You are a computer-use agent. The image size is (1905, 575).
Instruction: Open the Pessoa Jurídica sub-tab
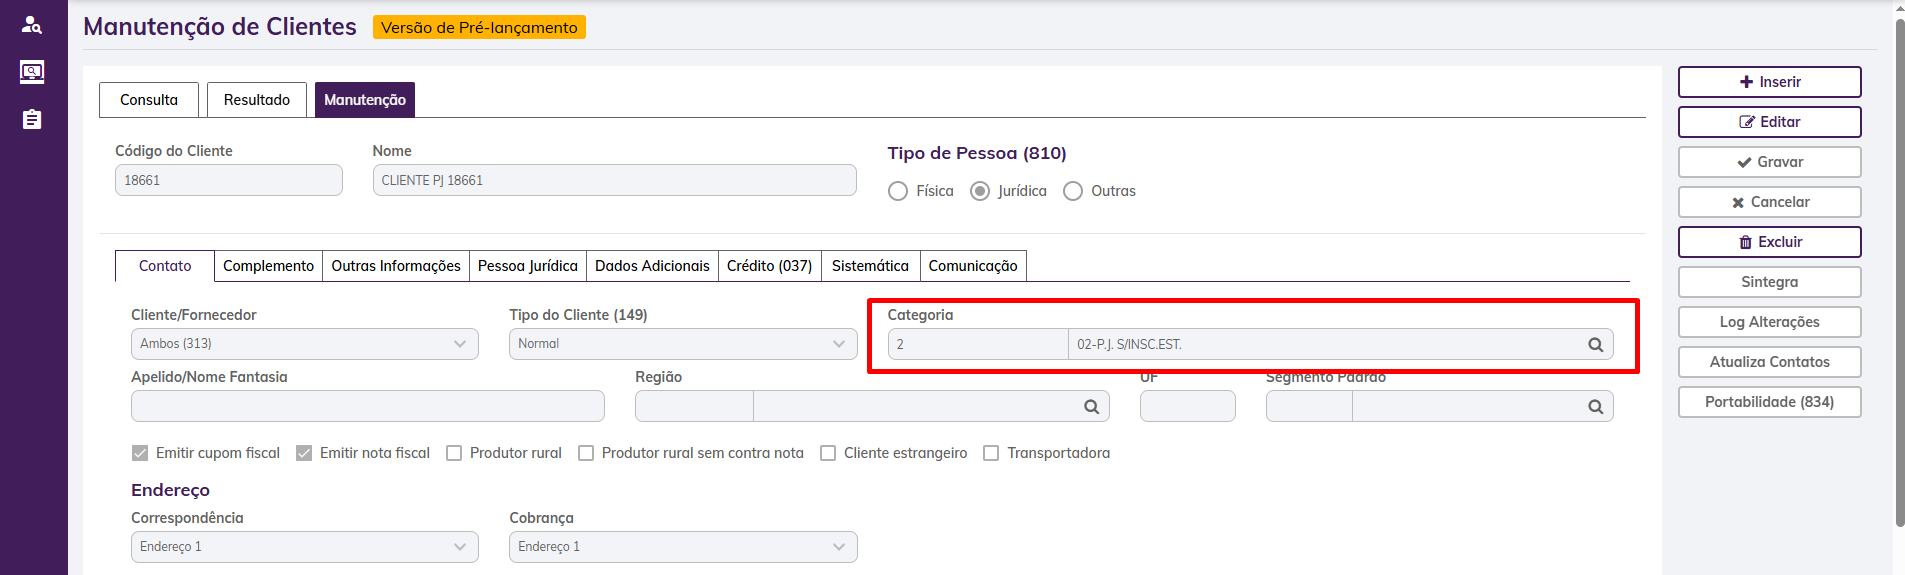(528, 266)
